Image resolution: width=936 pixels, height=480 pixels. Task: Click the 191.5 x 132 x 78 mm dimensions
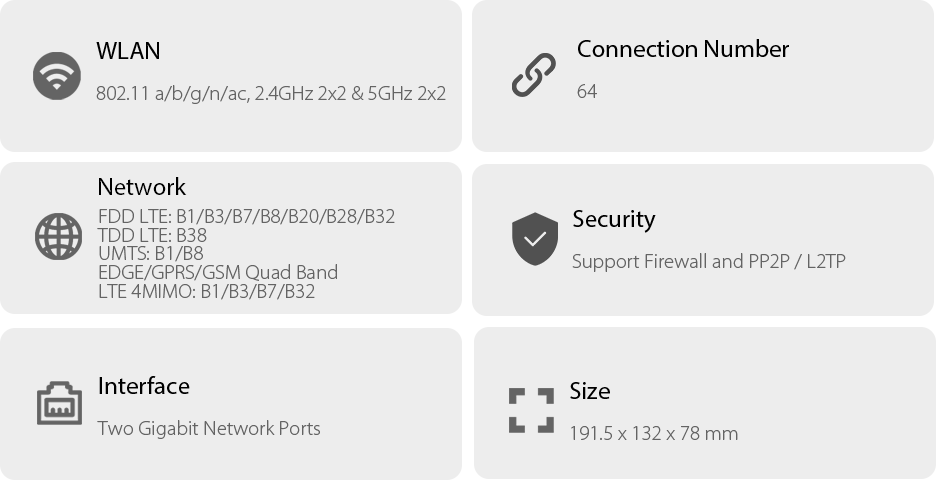click(653, 434)
